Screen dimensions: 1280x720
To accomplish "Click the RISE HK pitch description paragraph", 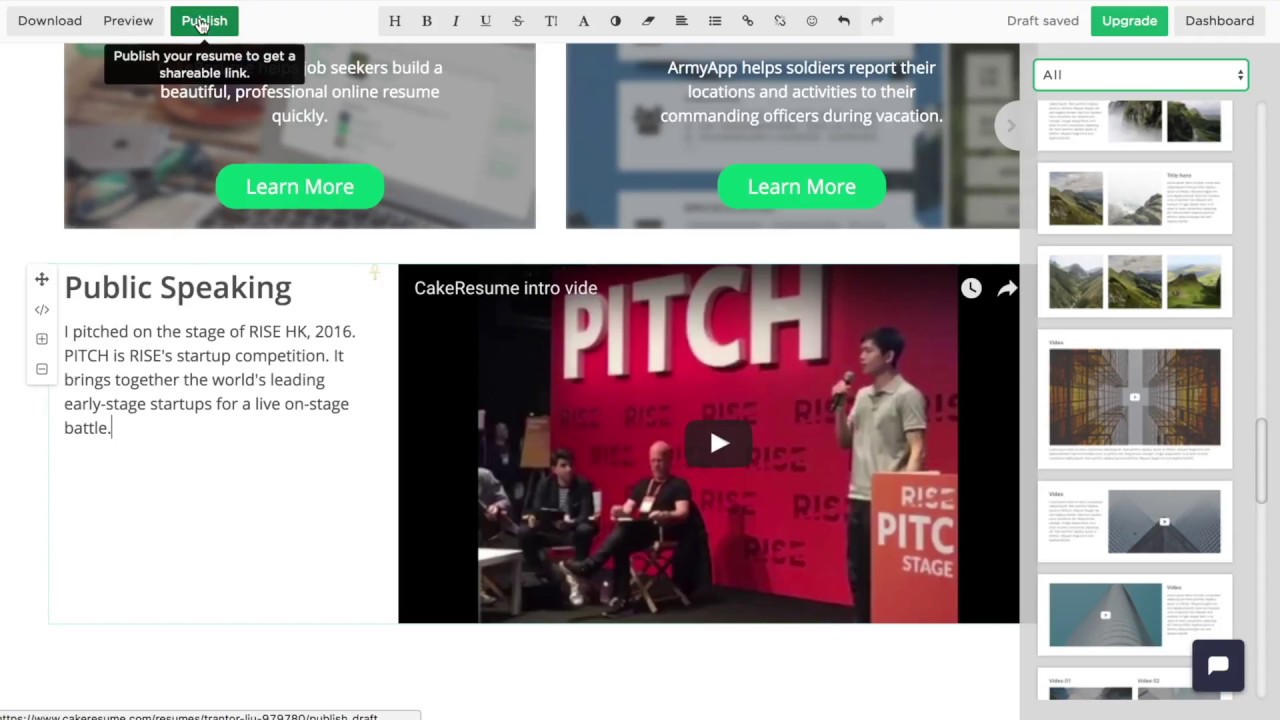I will [210, 380].
